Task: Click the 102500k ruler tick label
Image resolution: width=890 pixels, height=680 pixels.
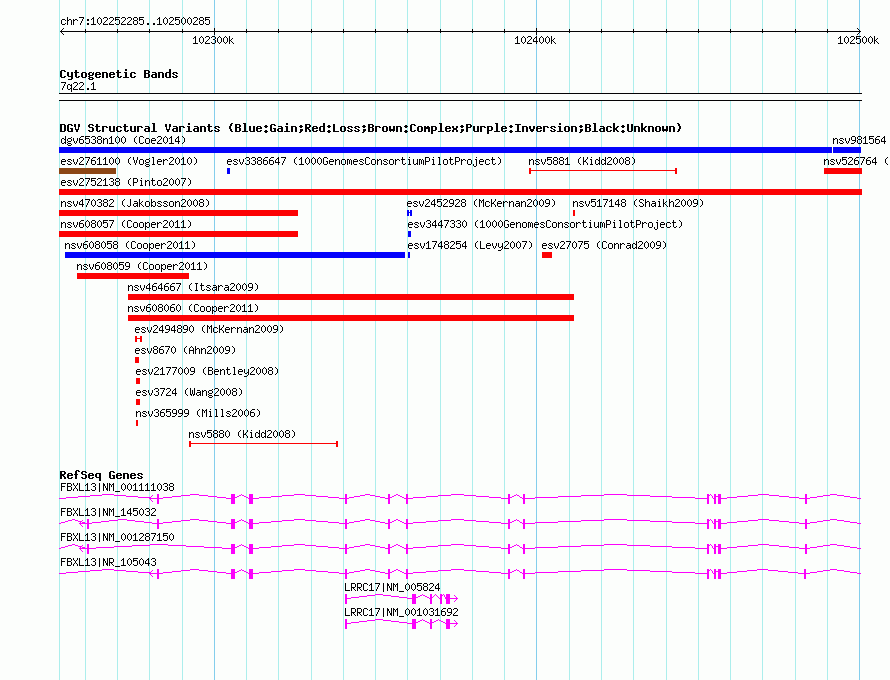Action: 858,40
